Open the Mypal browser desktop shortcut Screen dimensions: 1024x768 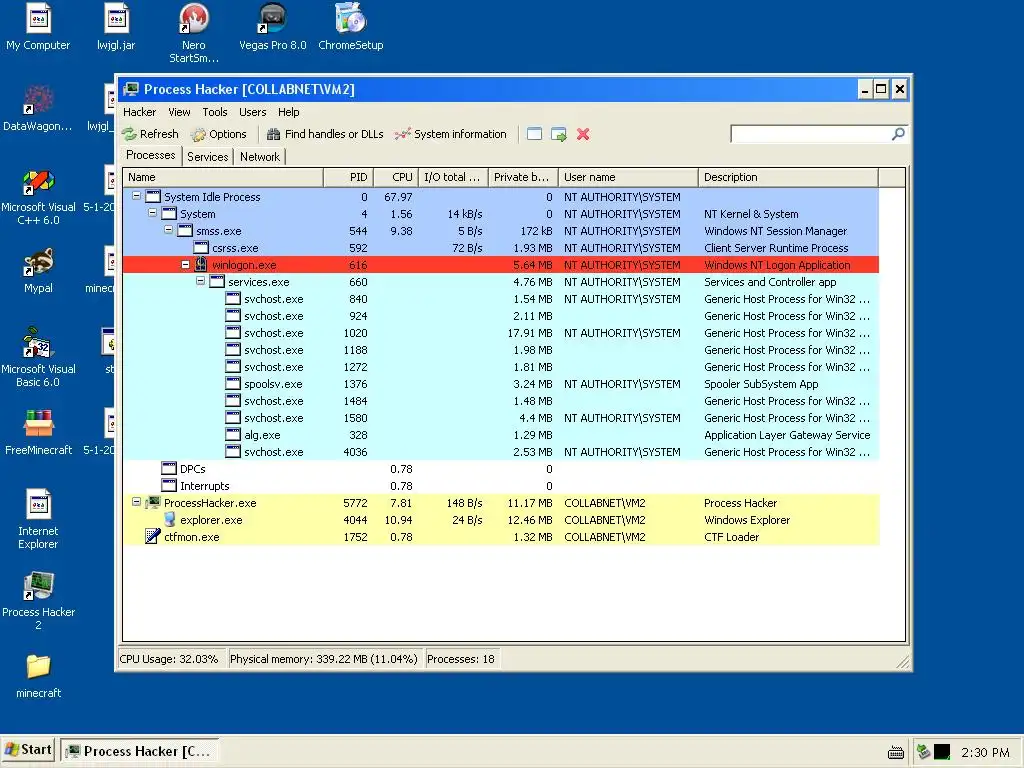(x=38, y=270)
